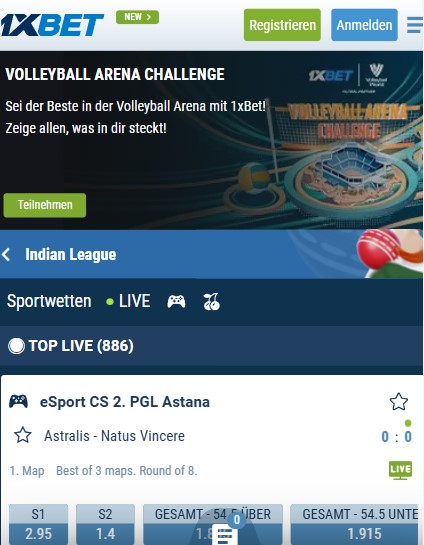Image resolution: width=424 pixels, height=545 pixels.
Task: Click the TOP LIVE ball icon
Action: (16, 346)
